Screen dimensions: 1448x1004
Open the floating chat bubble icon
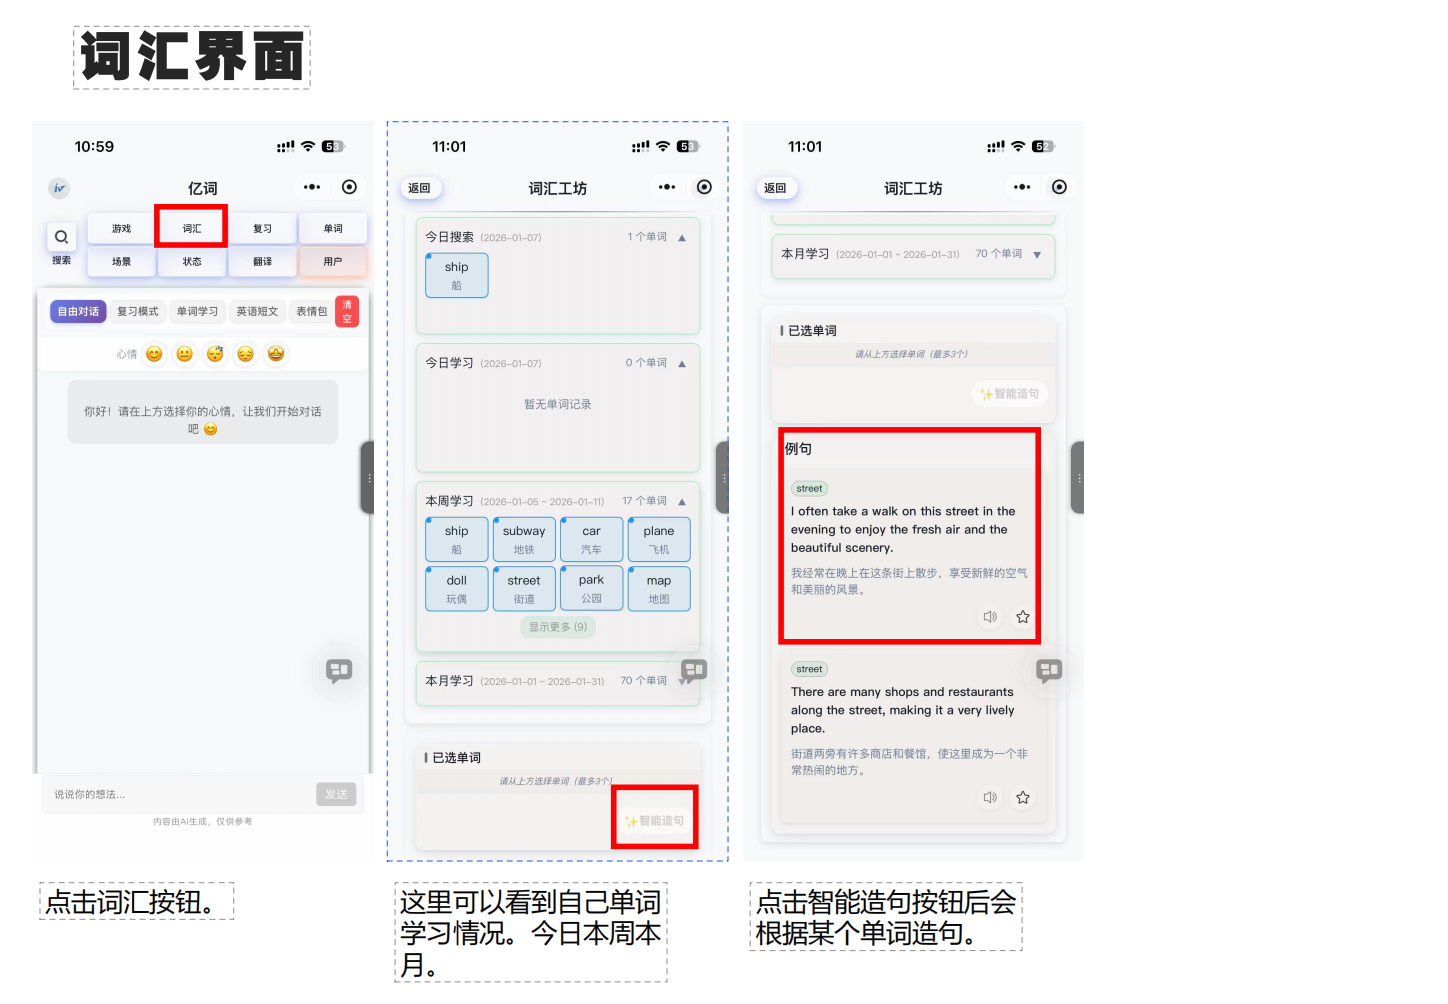pyautogui.click(x=339, y=671)
